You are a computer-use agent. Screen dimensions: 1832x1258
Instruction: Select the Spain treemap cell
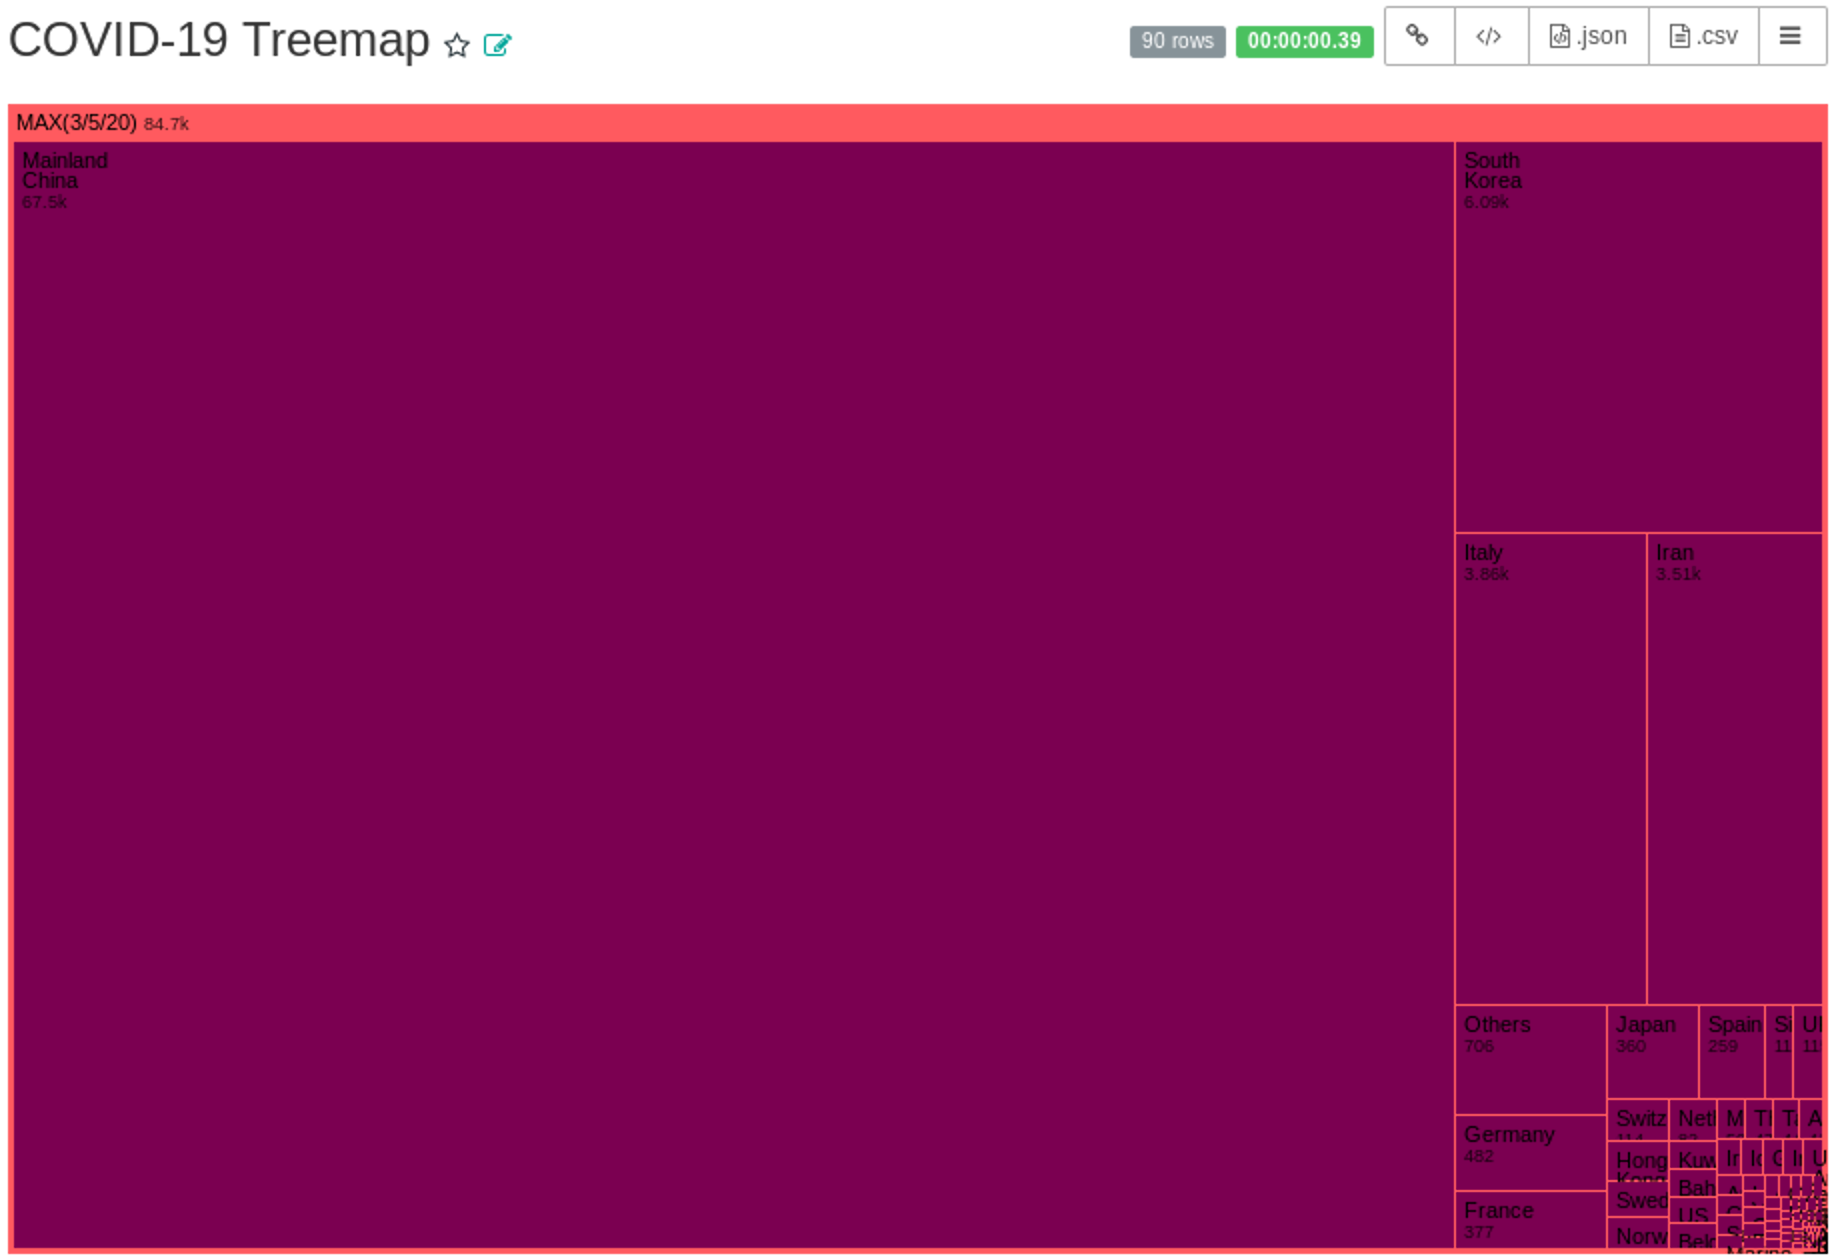1732,1052
